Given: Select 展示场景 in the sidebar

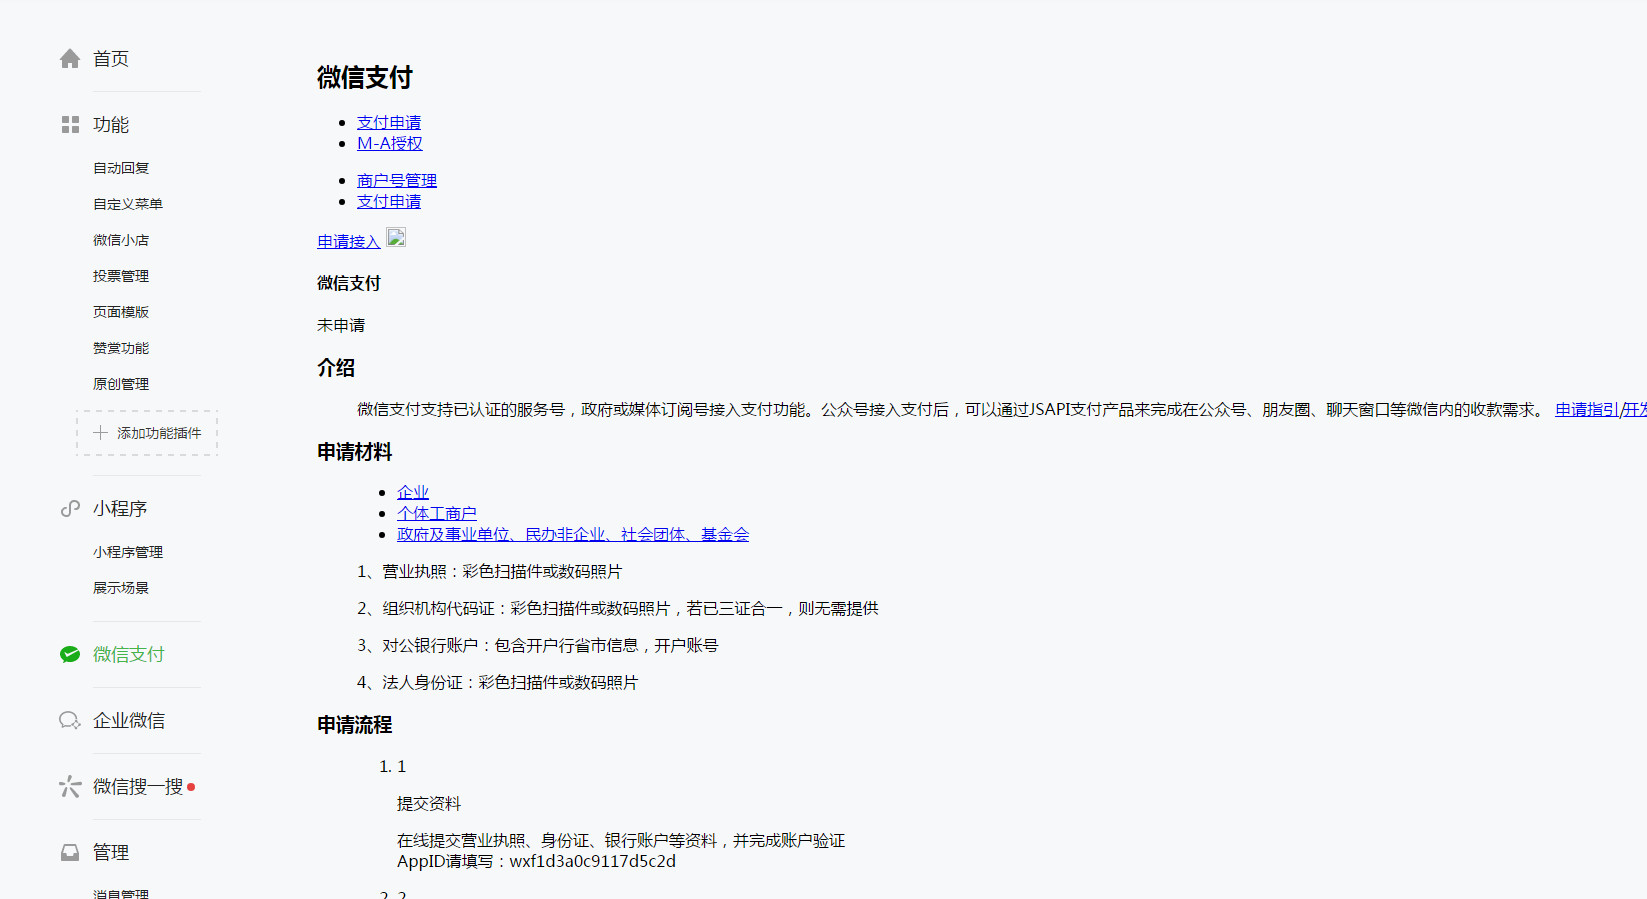Looking at the screenshot, I should pos(121,588).
